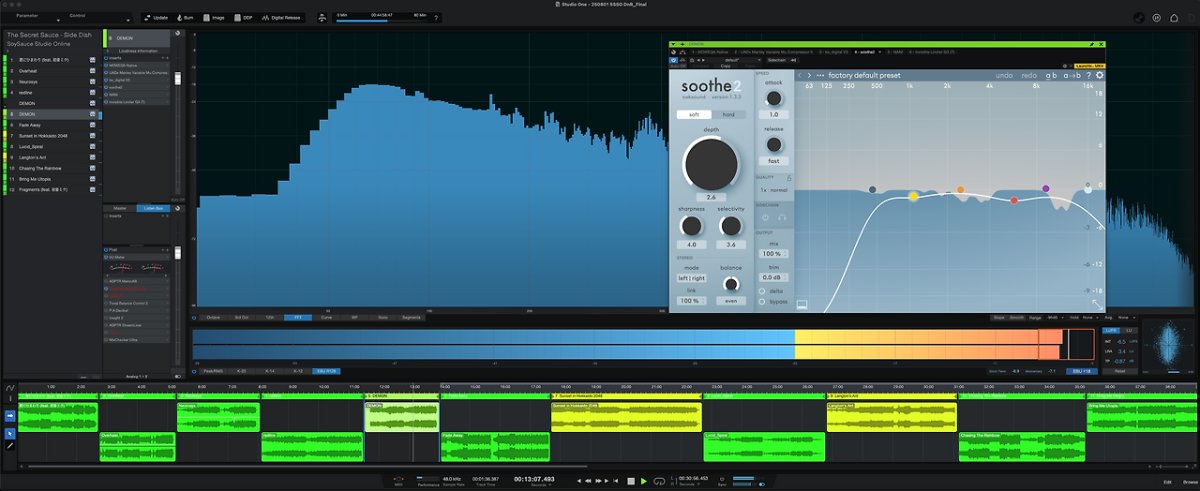
Task: Click the stereo link 100 % value field
Action: (691, 300)
